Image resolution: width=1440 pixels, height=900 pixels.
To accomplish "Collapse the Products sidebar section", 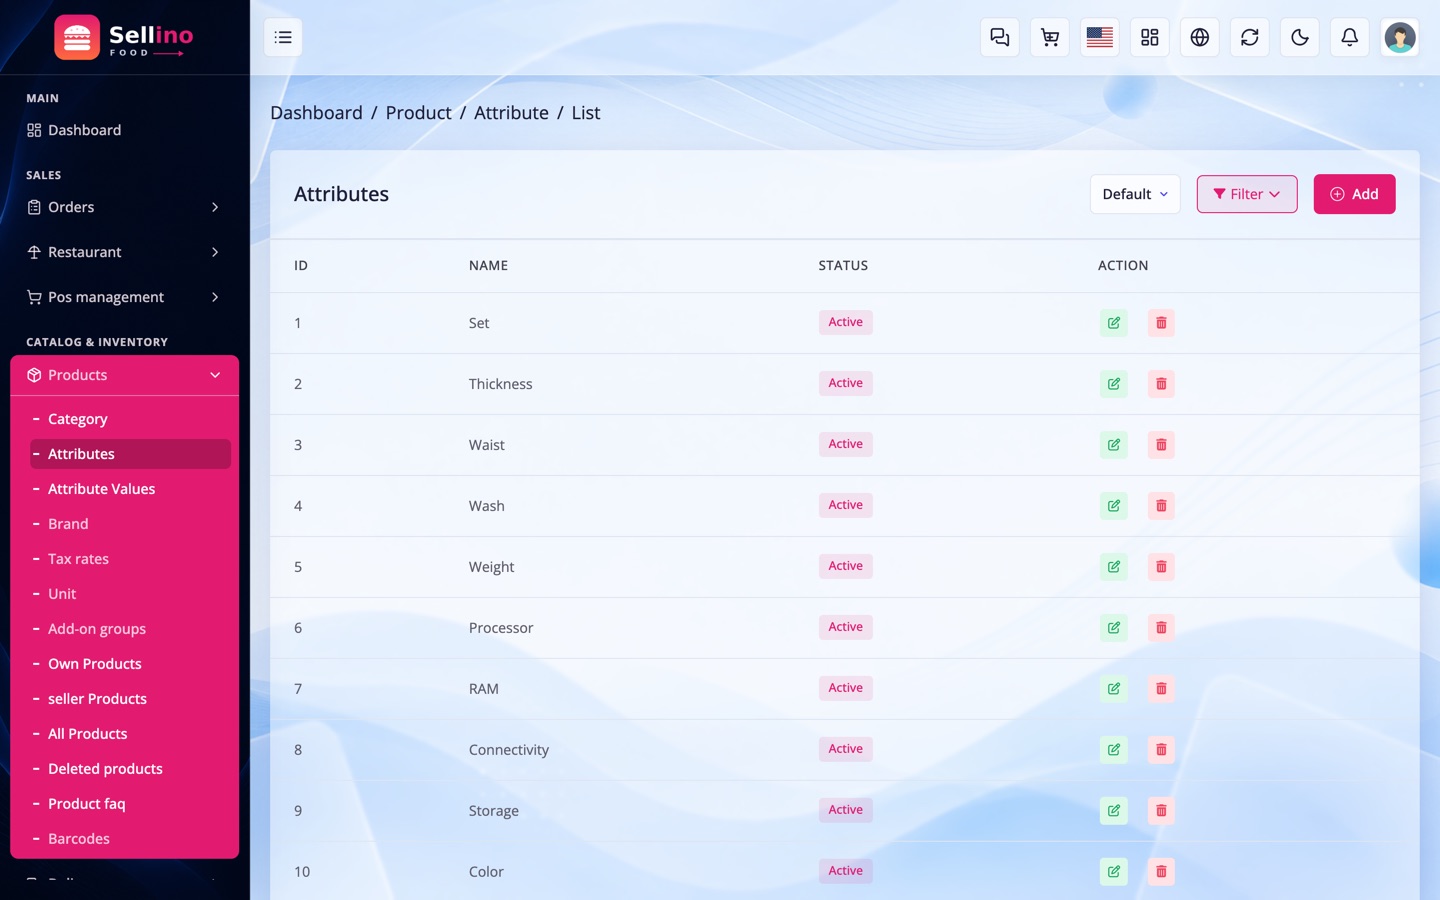I will pos(124,375).
